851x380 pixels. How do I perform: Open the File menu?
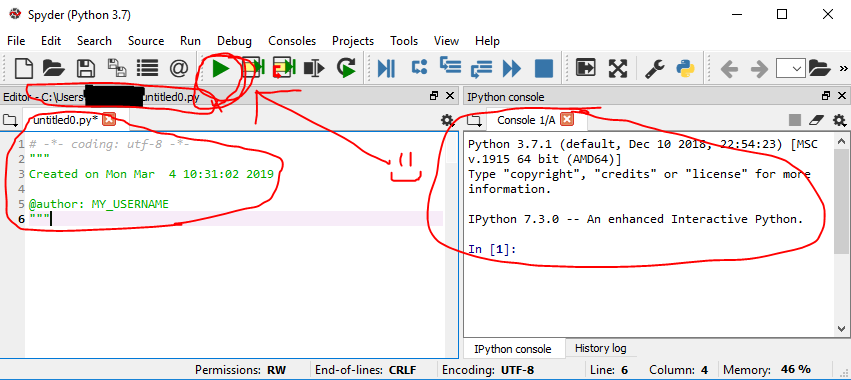coord(16,41)
